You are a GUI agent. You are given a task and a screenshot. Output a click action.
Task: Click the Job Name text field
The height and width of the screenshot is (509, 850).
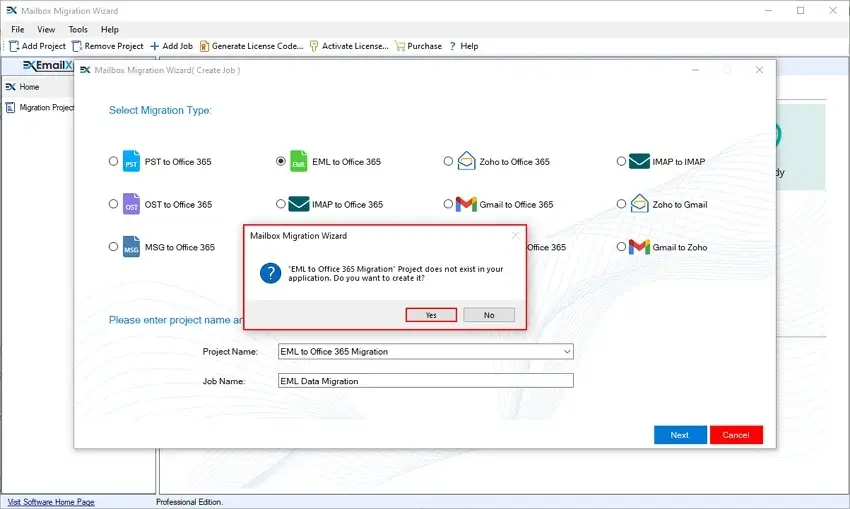tap(425, 381)
